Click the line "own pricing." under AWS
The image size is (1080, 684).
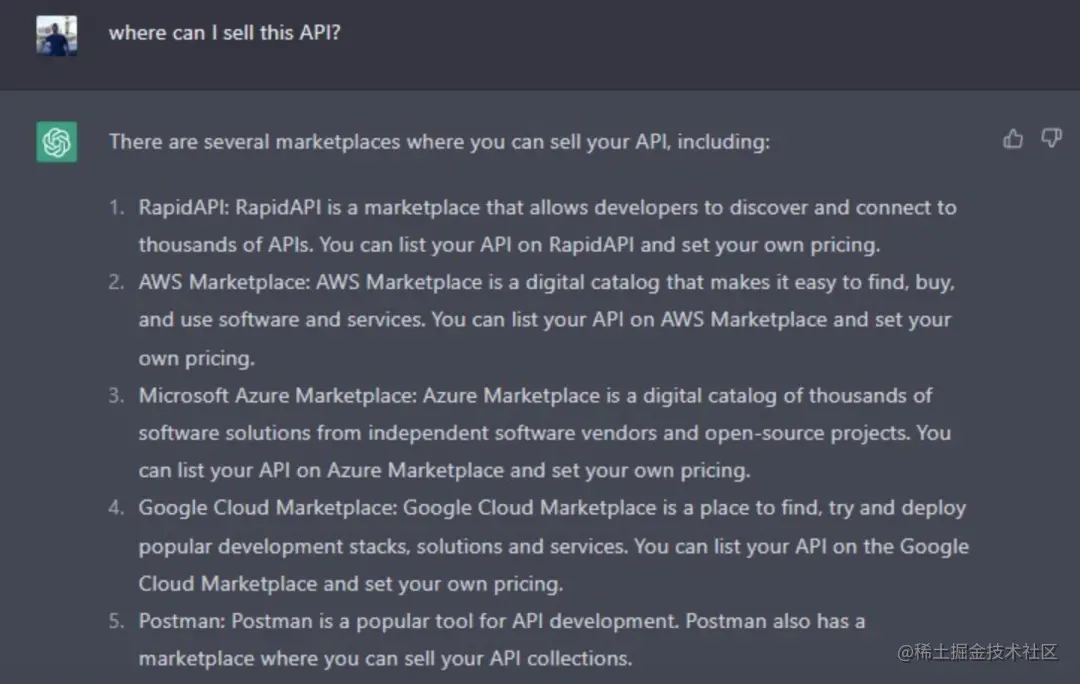[x=197, y=358]
